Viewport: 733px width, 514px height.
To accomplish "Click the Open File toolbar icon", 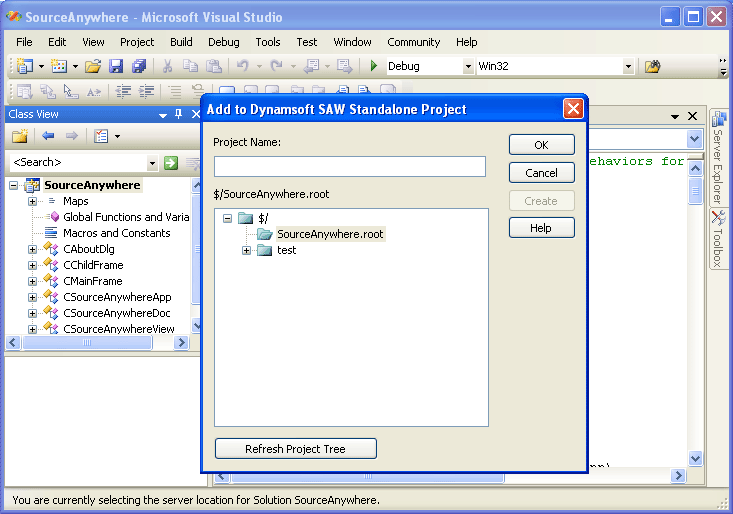I will click(x=92, y=66).
